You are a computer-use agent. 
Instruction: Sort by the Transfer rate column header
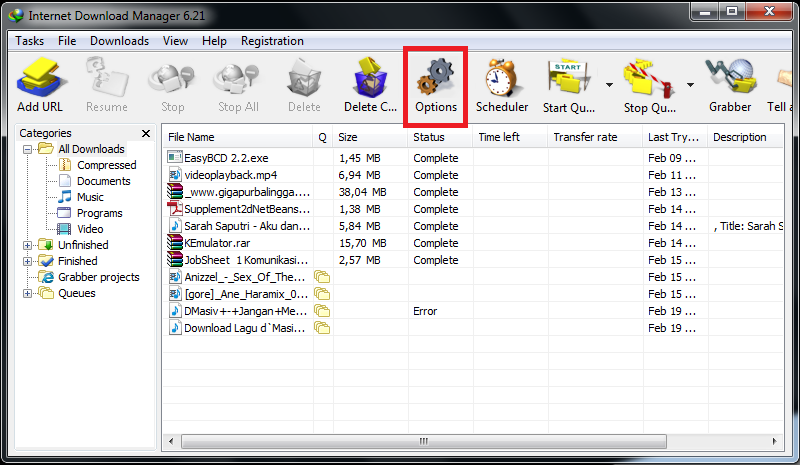coord(595,137)
